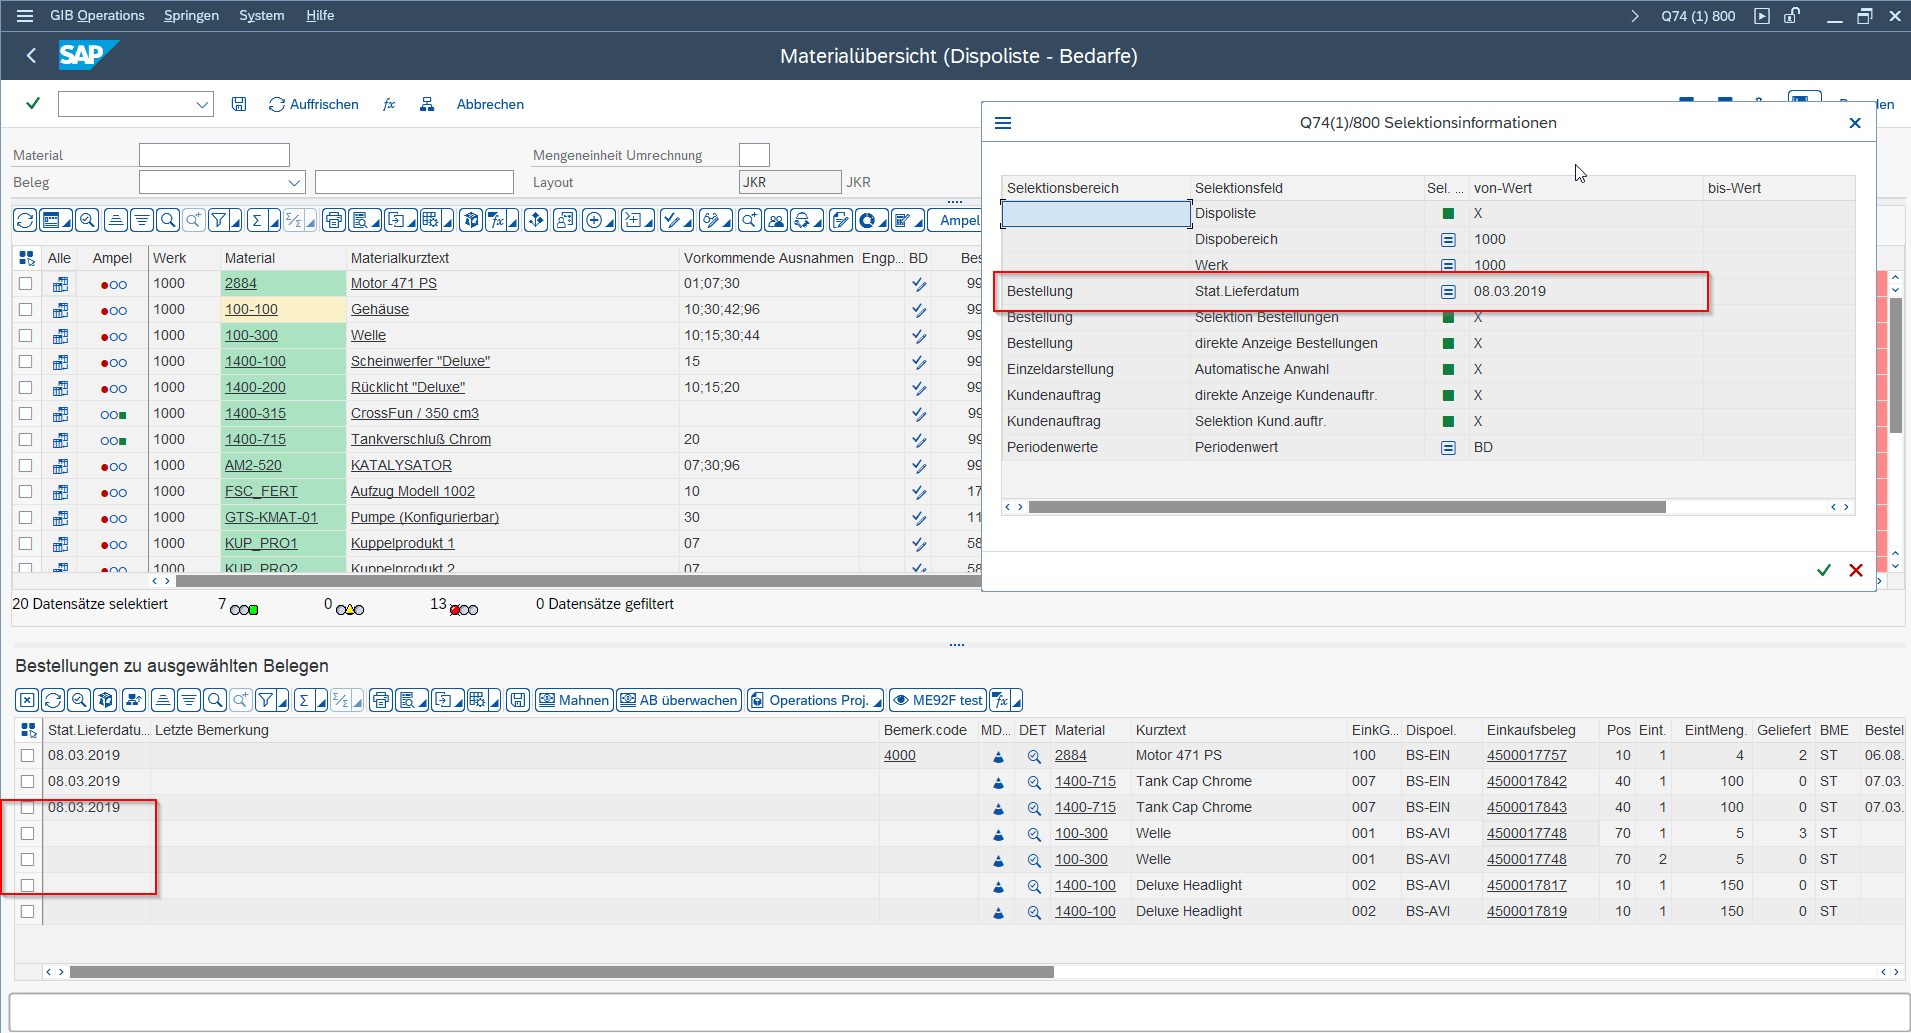Click the save icon in top toolbar
1911x1033 pixels.
pos(239,104)
